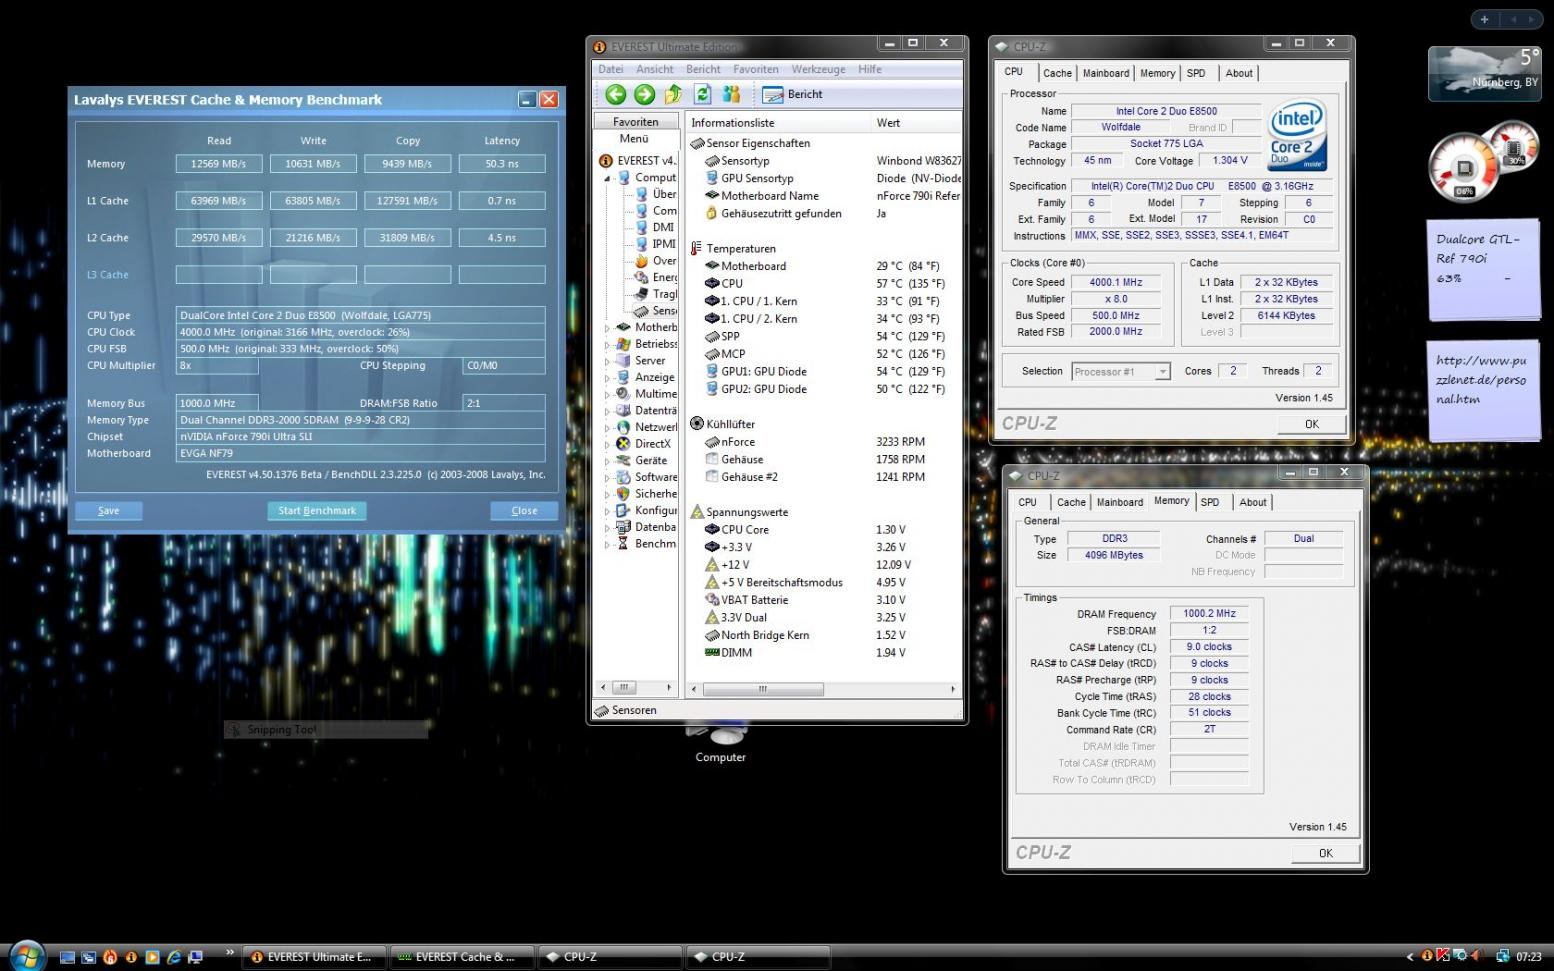Click the CPU meter gauge gadget

pyautogui.click(x=1464, y=169)
